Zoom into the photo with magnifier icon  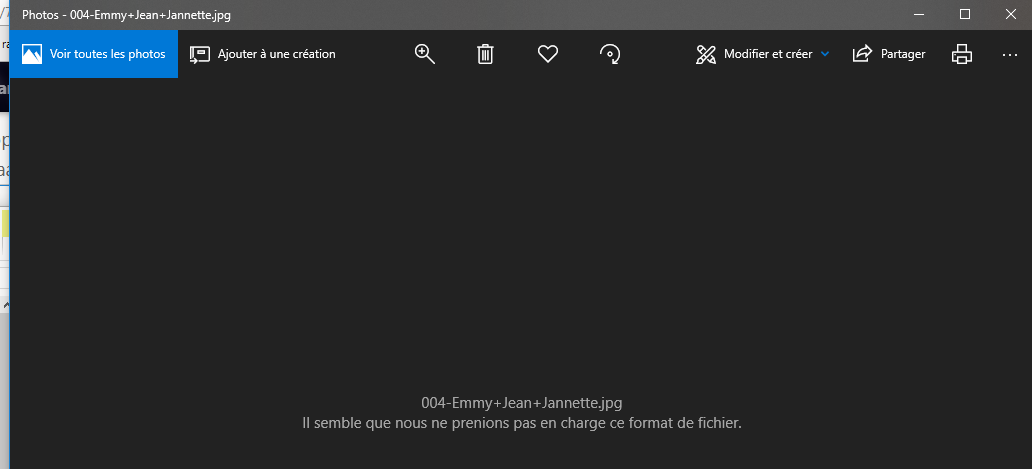point(425,54)
